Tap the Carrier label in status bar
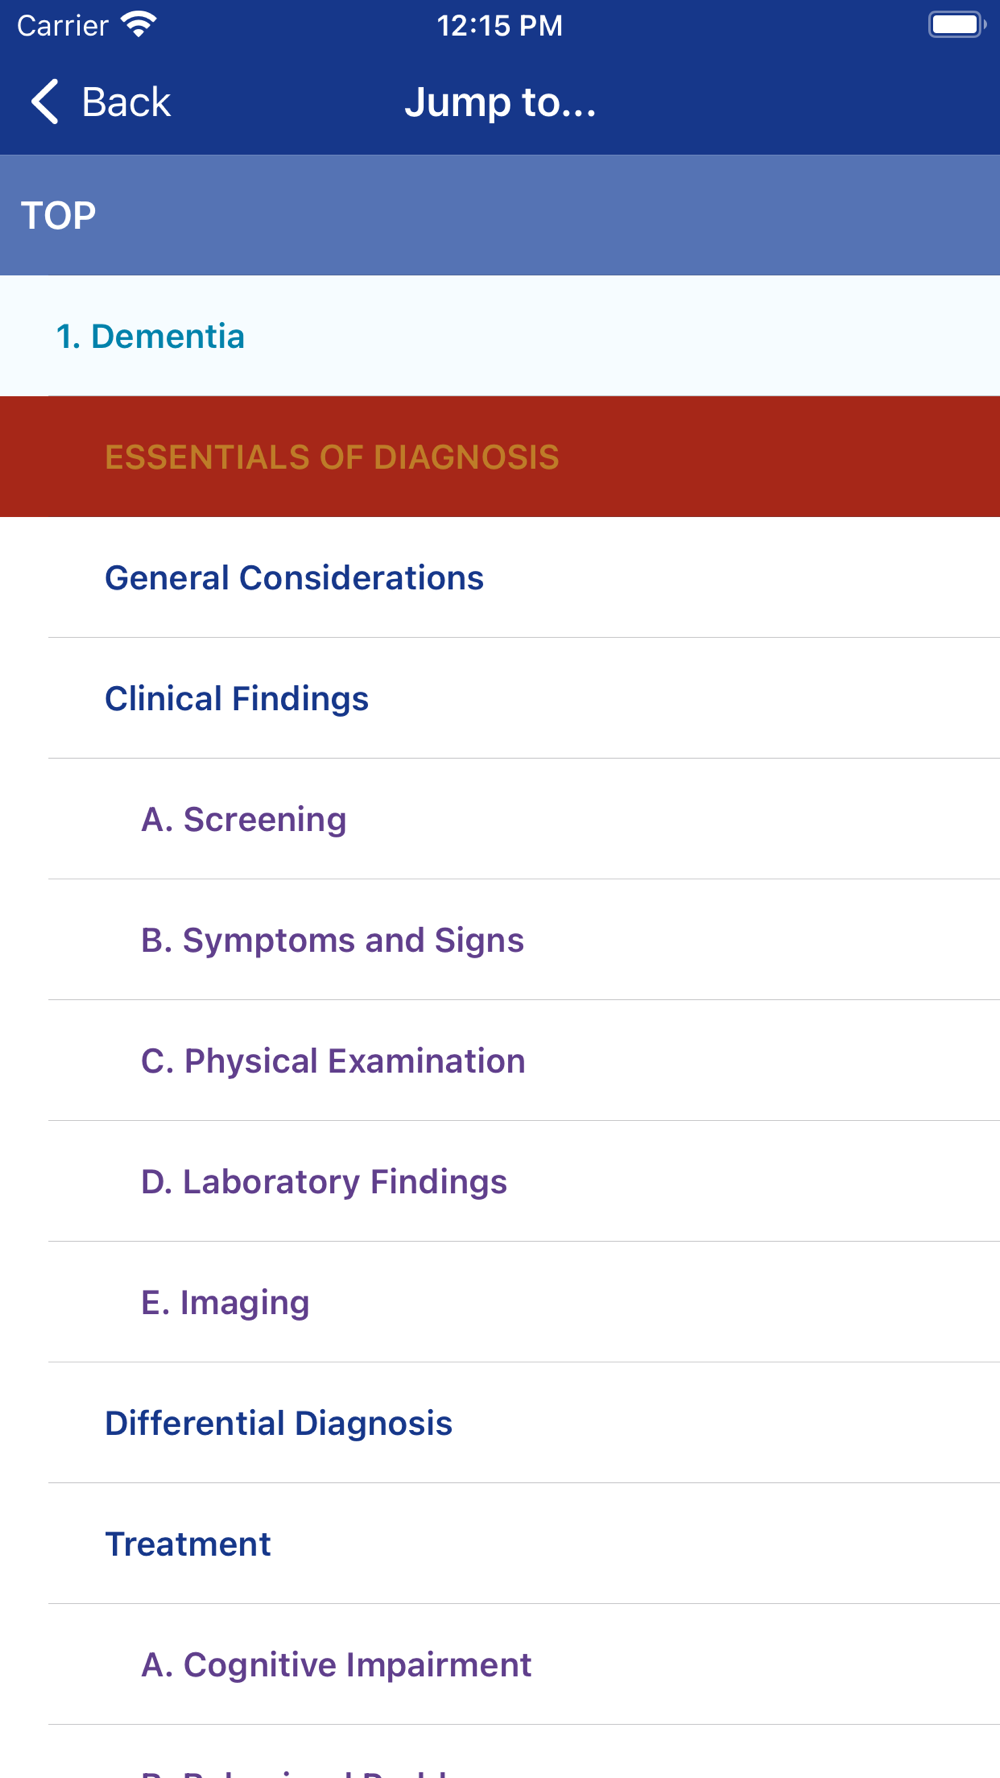 click(x=62, y=25)
